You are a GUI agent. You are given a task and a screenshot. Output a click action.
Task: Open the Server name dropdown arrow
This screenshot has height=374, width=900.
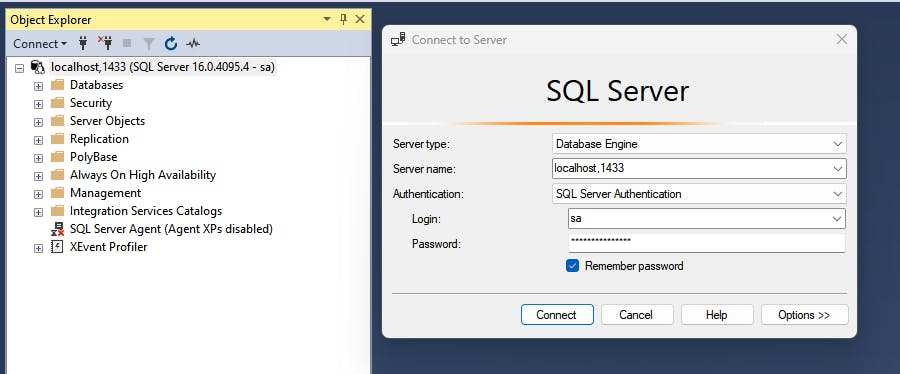pos(838,169)
